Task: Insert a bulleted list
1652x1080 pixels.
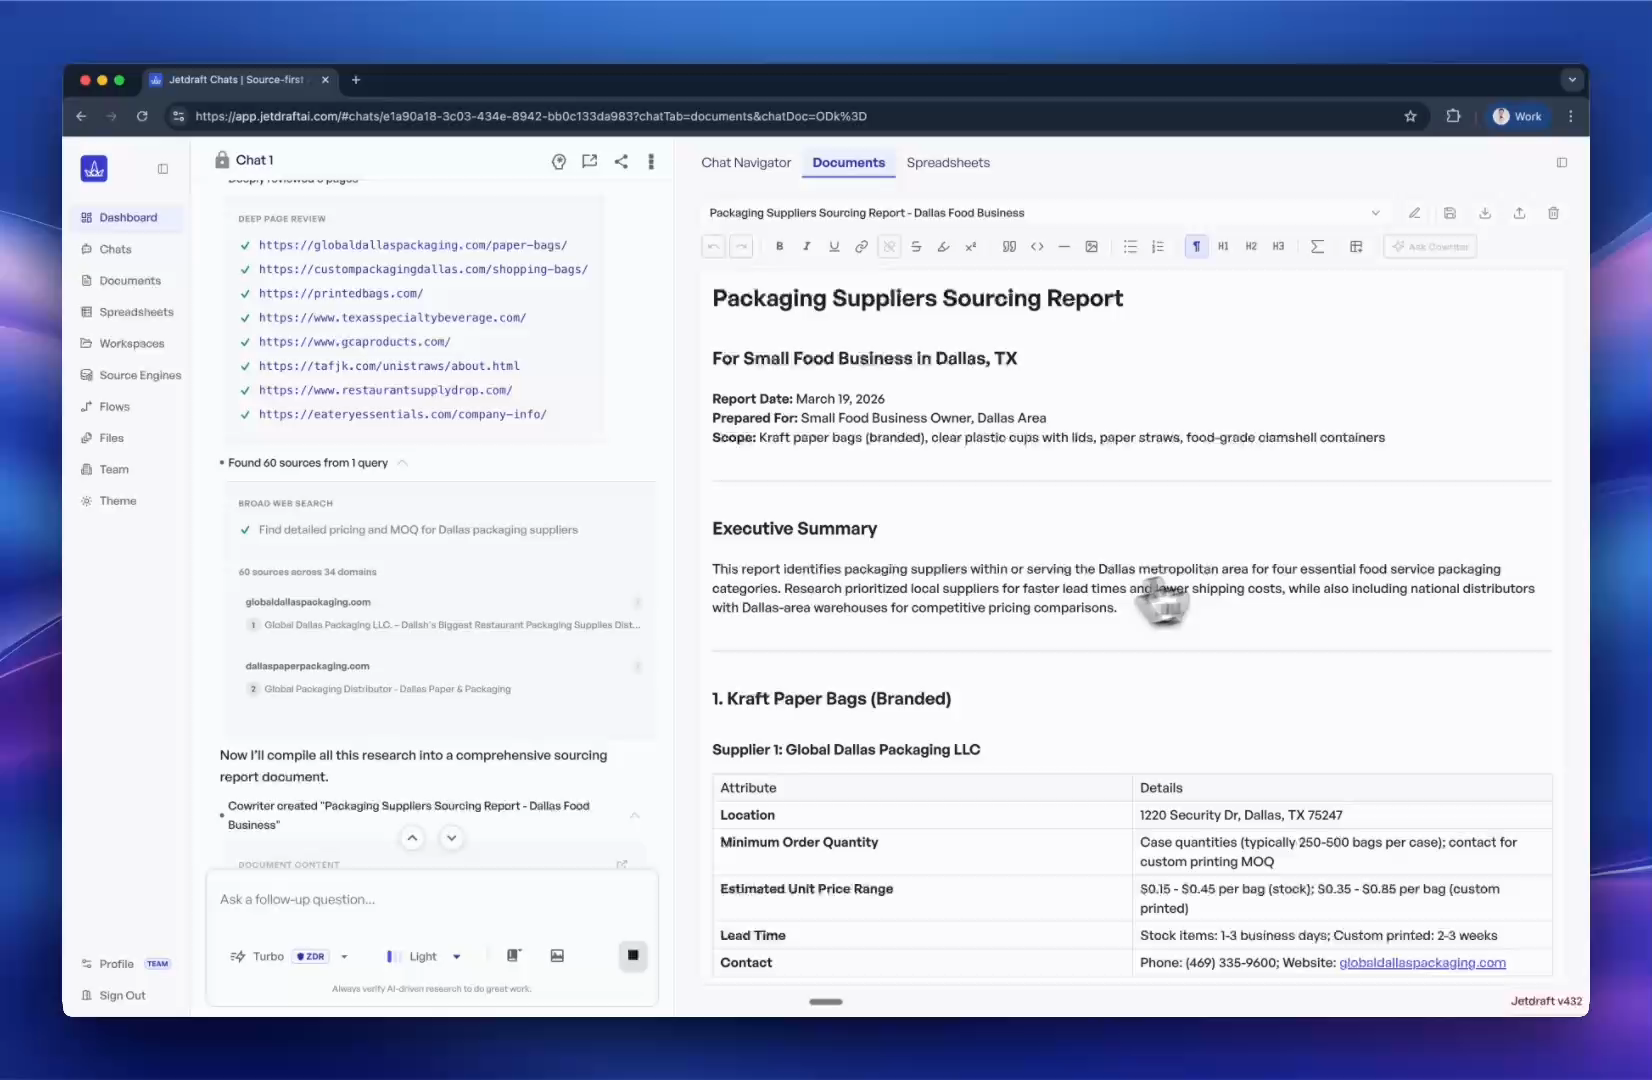Action: 1130,246
